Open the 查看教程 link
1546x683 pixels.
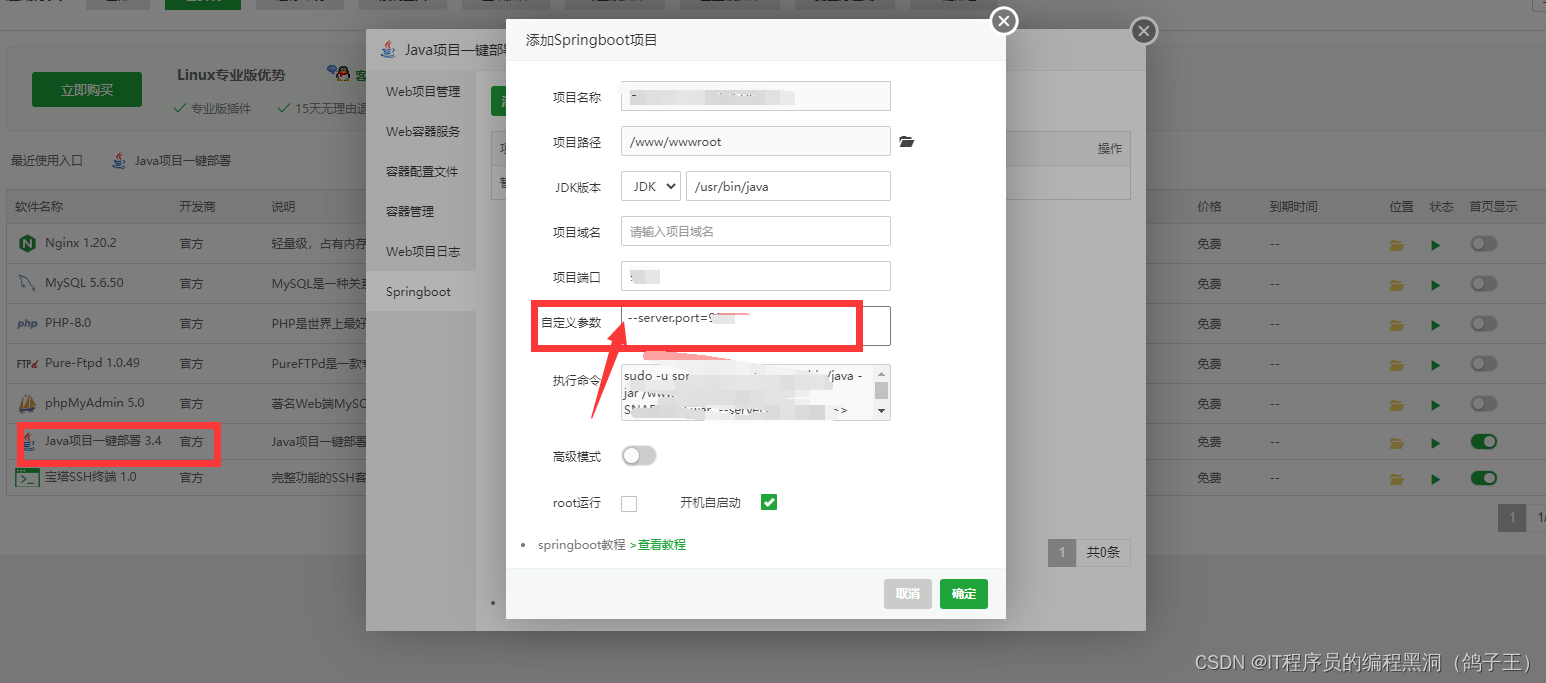coord(662,545)
